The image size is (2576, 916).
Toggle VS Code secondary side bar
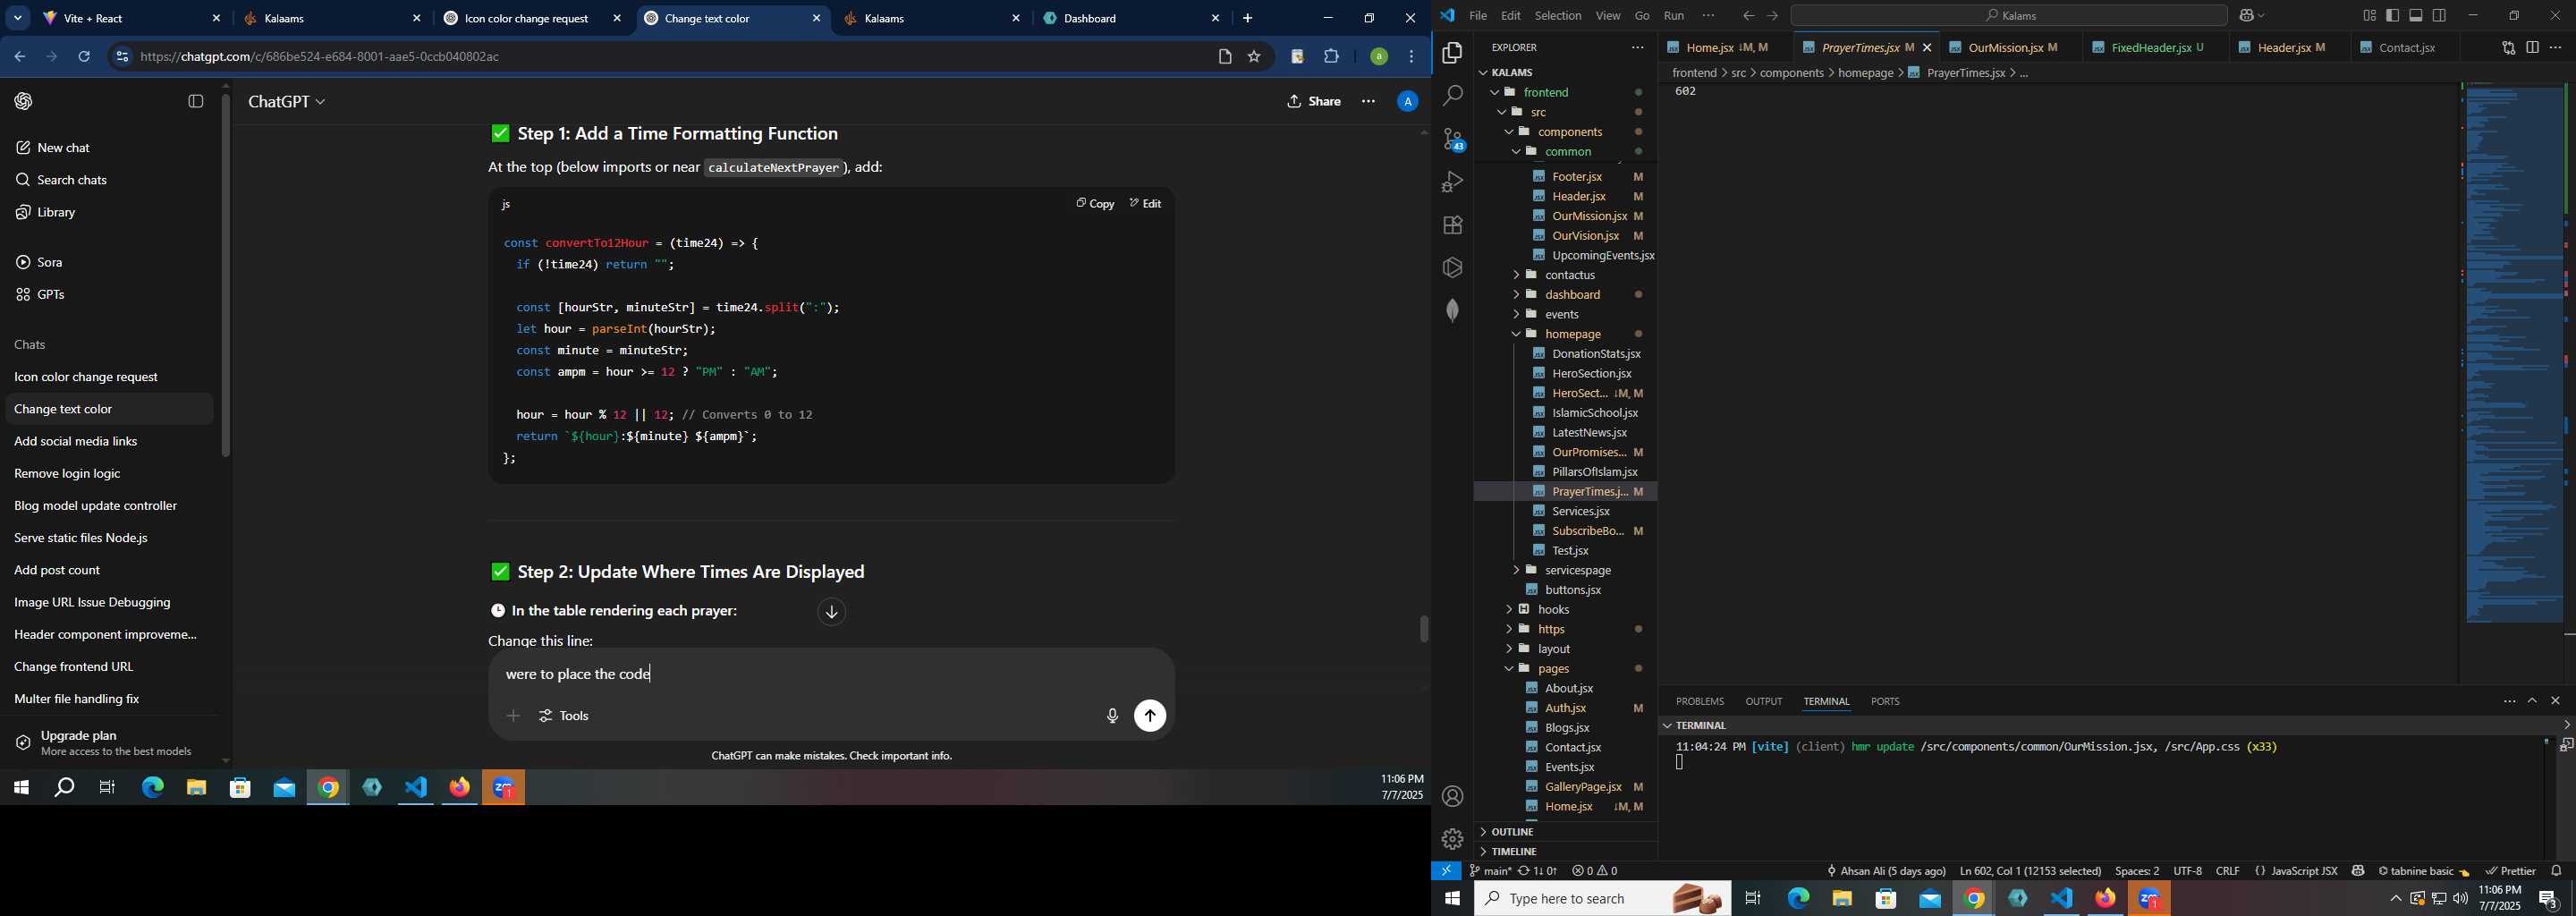(2440, 16)
